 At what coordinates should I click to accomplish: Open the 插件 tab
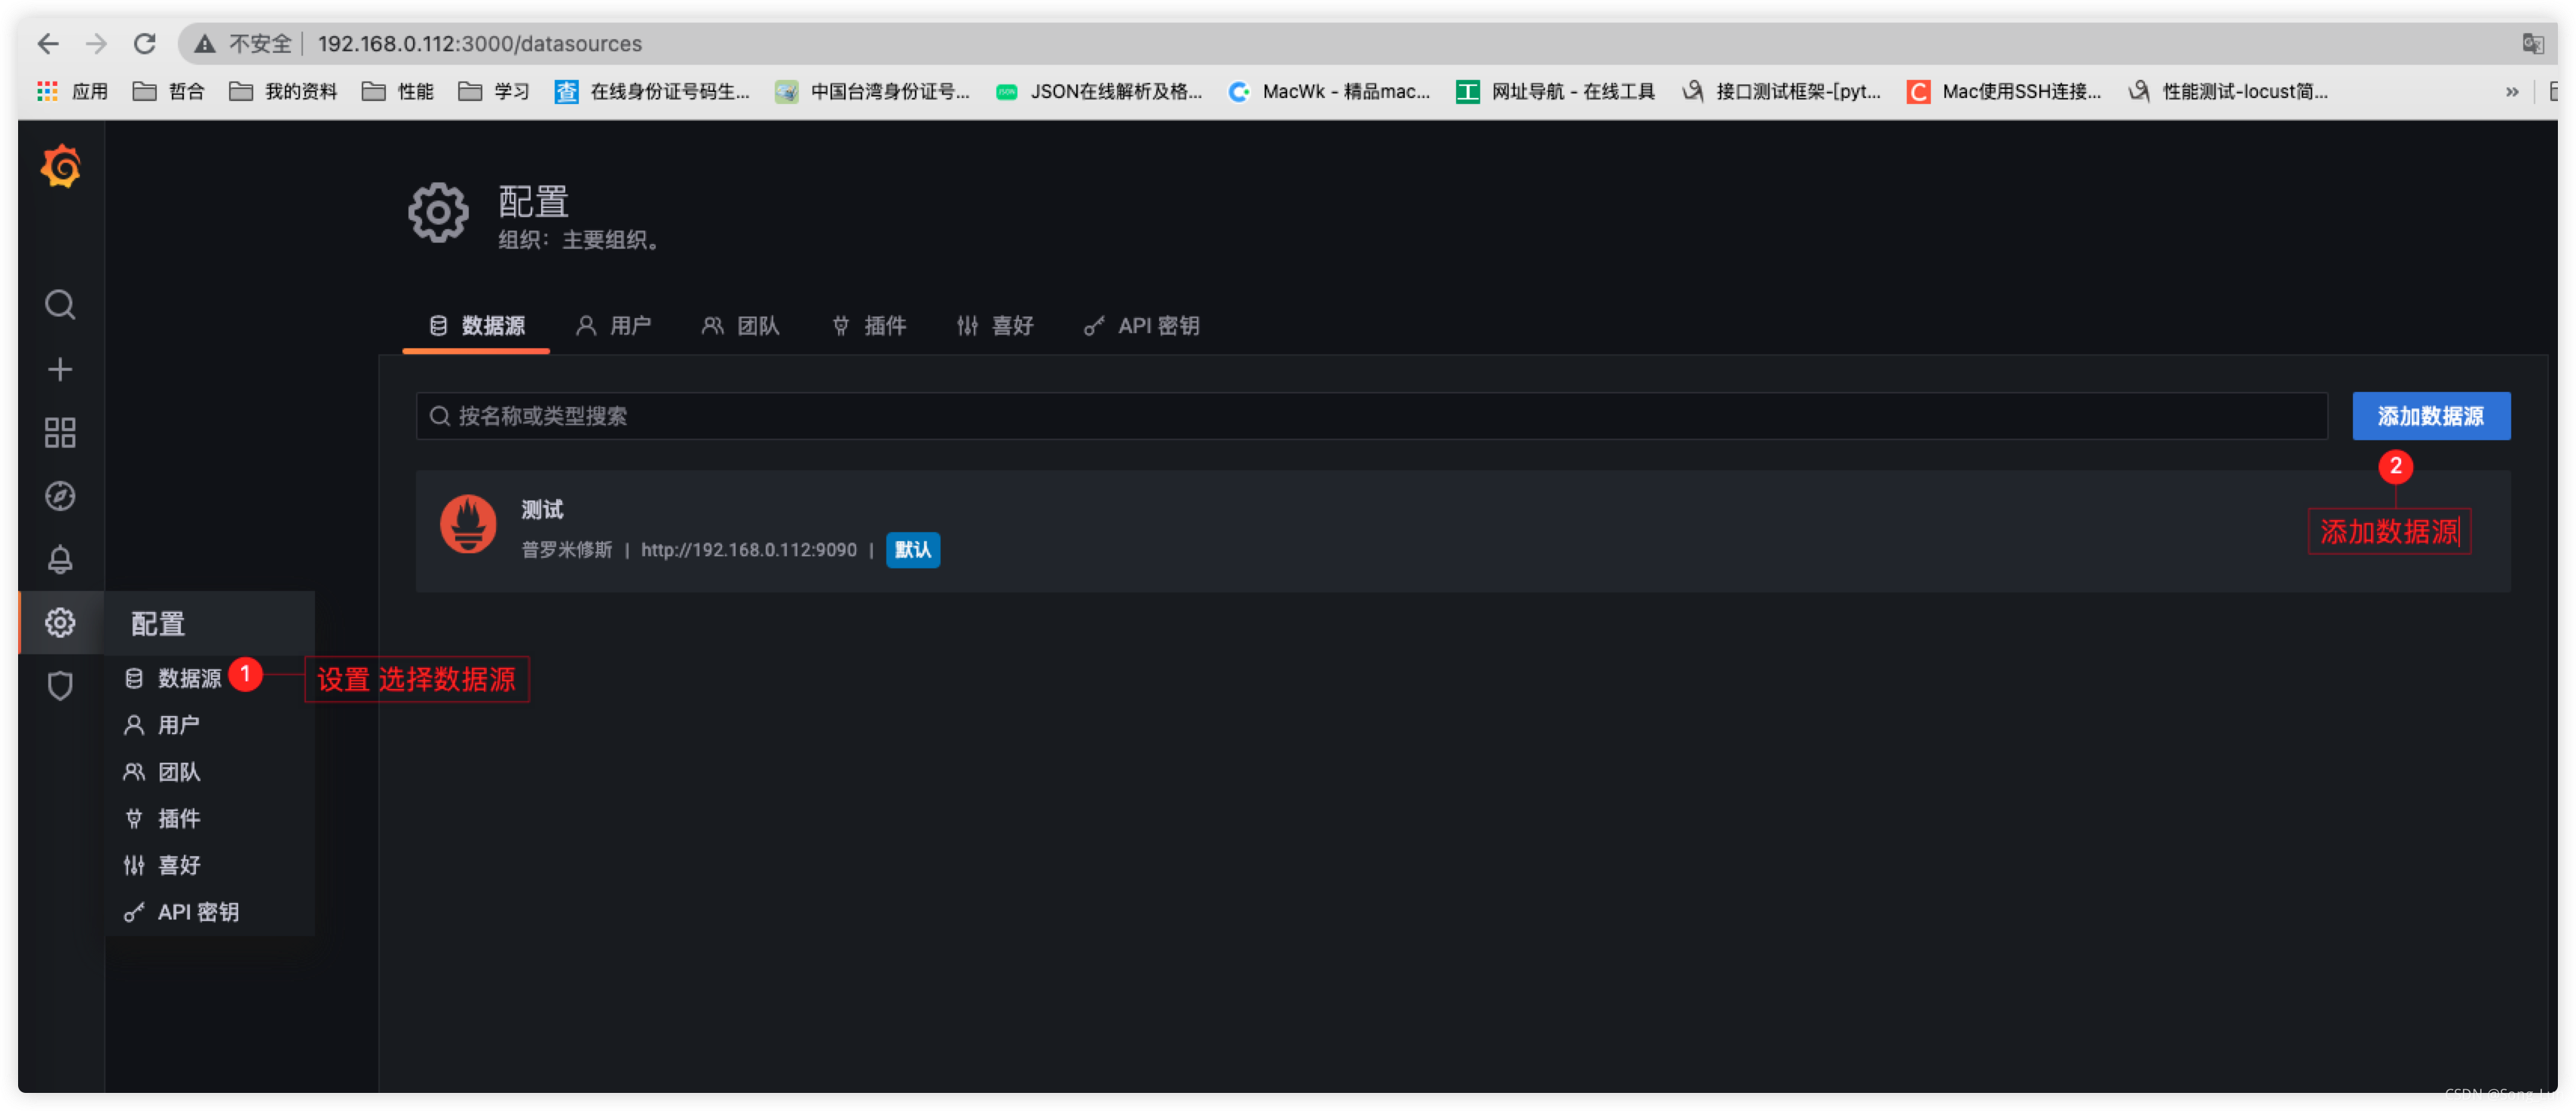[x=869, y=326]
